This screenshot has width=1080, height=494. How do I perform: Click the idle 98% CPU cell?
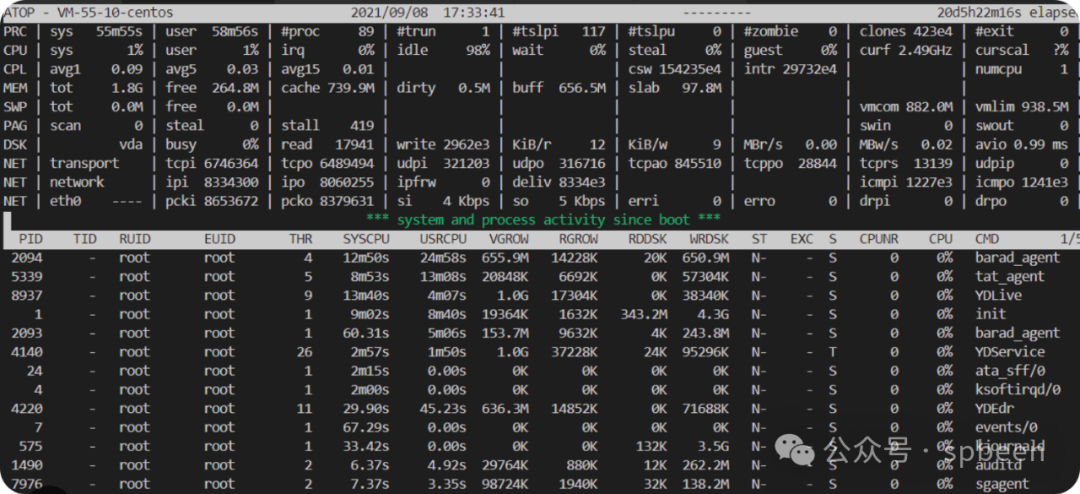coord(443,50)
